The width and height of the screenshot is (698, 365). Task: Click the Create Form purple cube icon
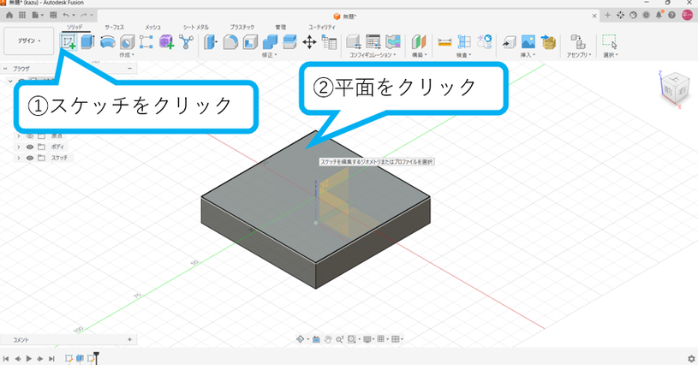click(166, 42)
